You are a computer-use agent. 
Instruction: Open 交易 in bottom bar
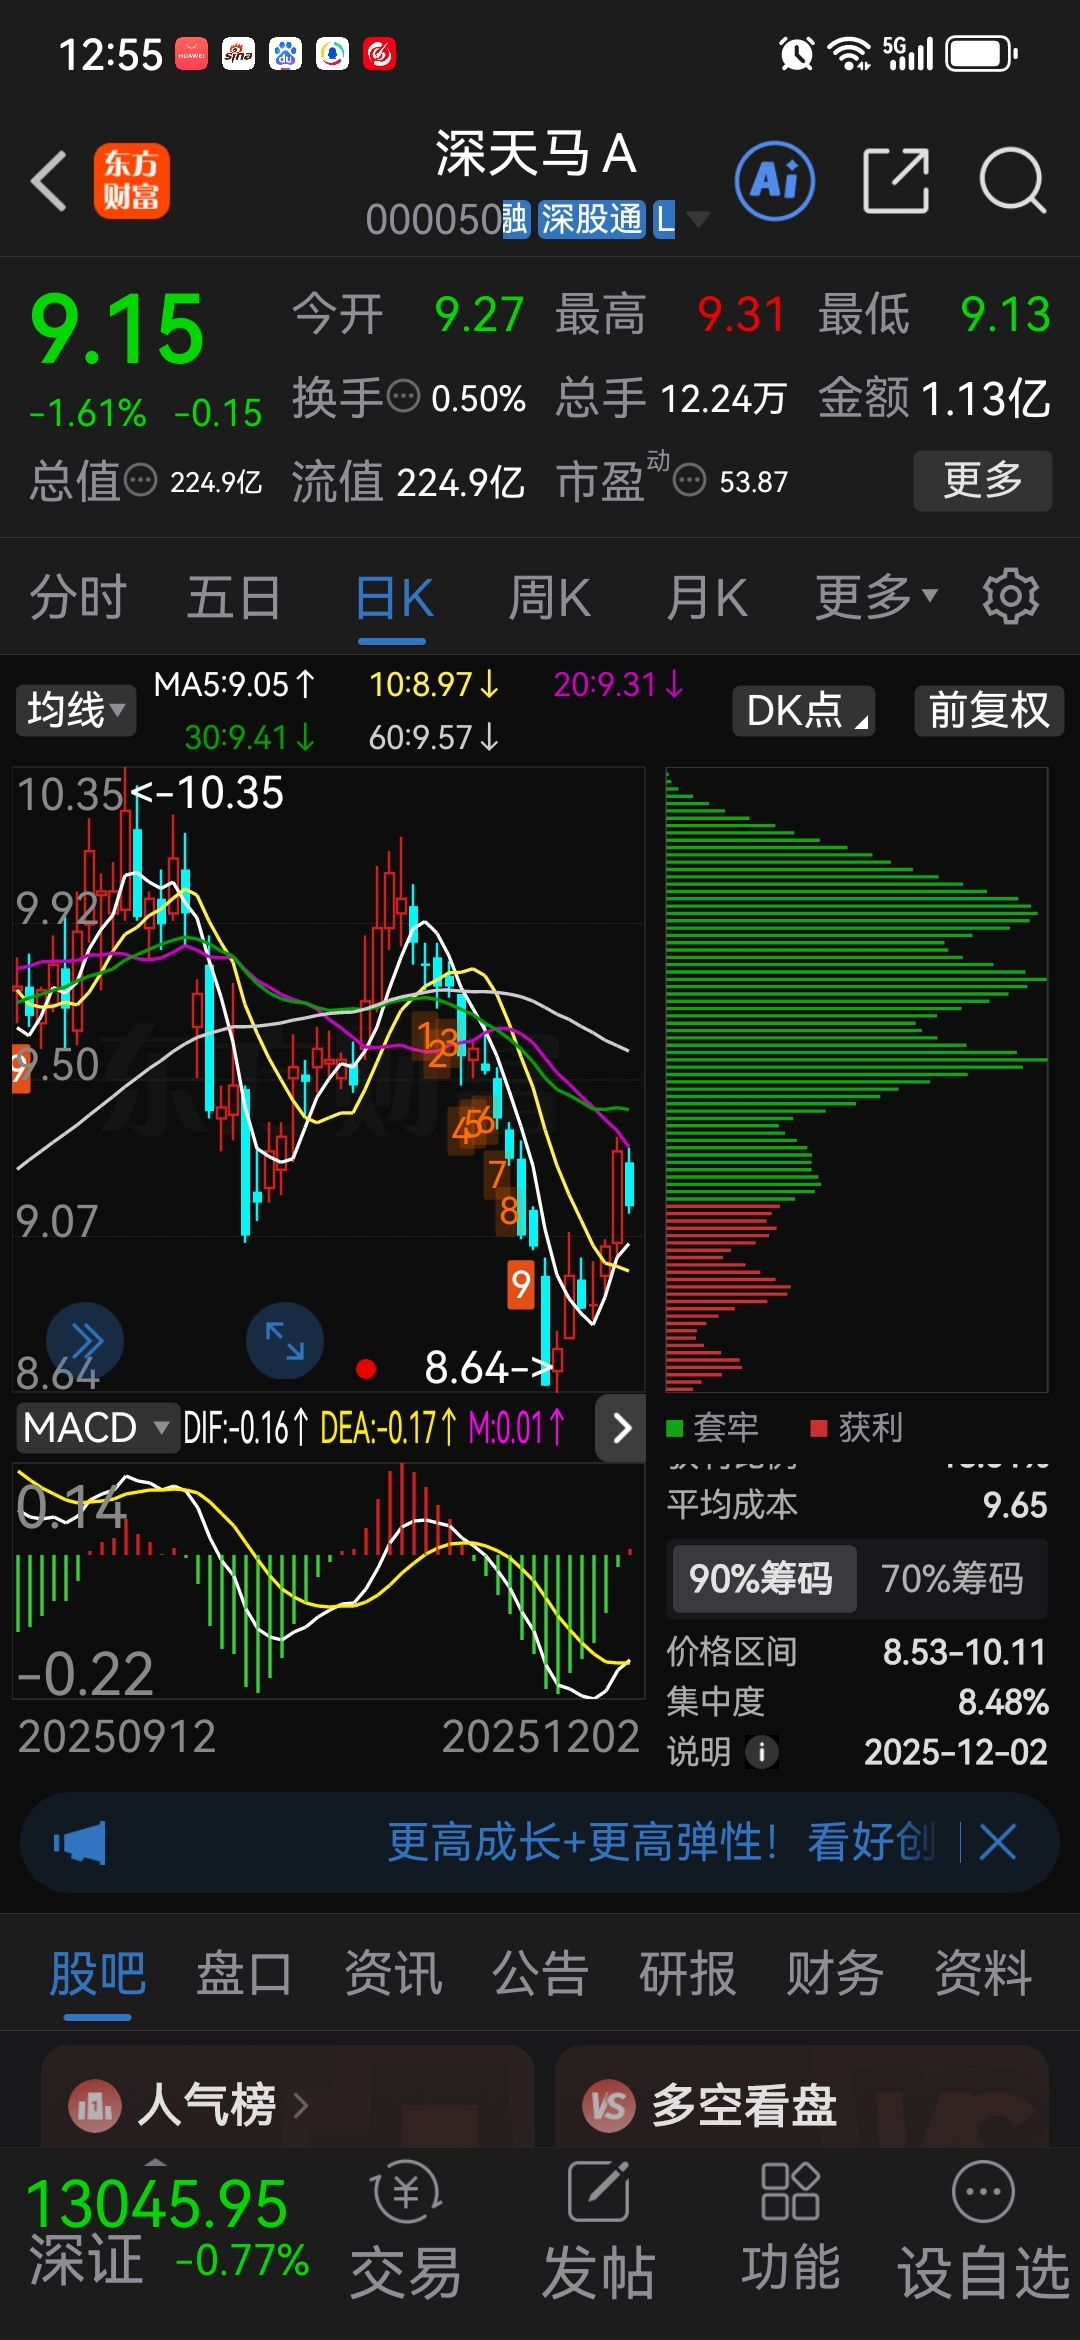click(x=406, y=2228)
